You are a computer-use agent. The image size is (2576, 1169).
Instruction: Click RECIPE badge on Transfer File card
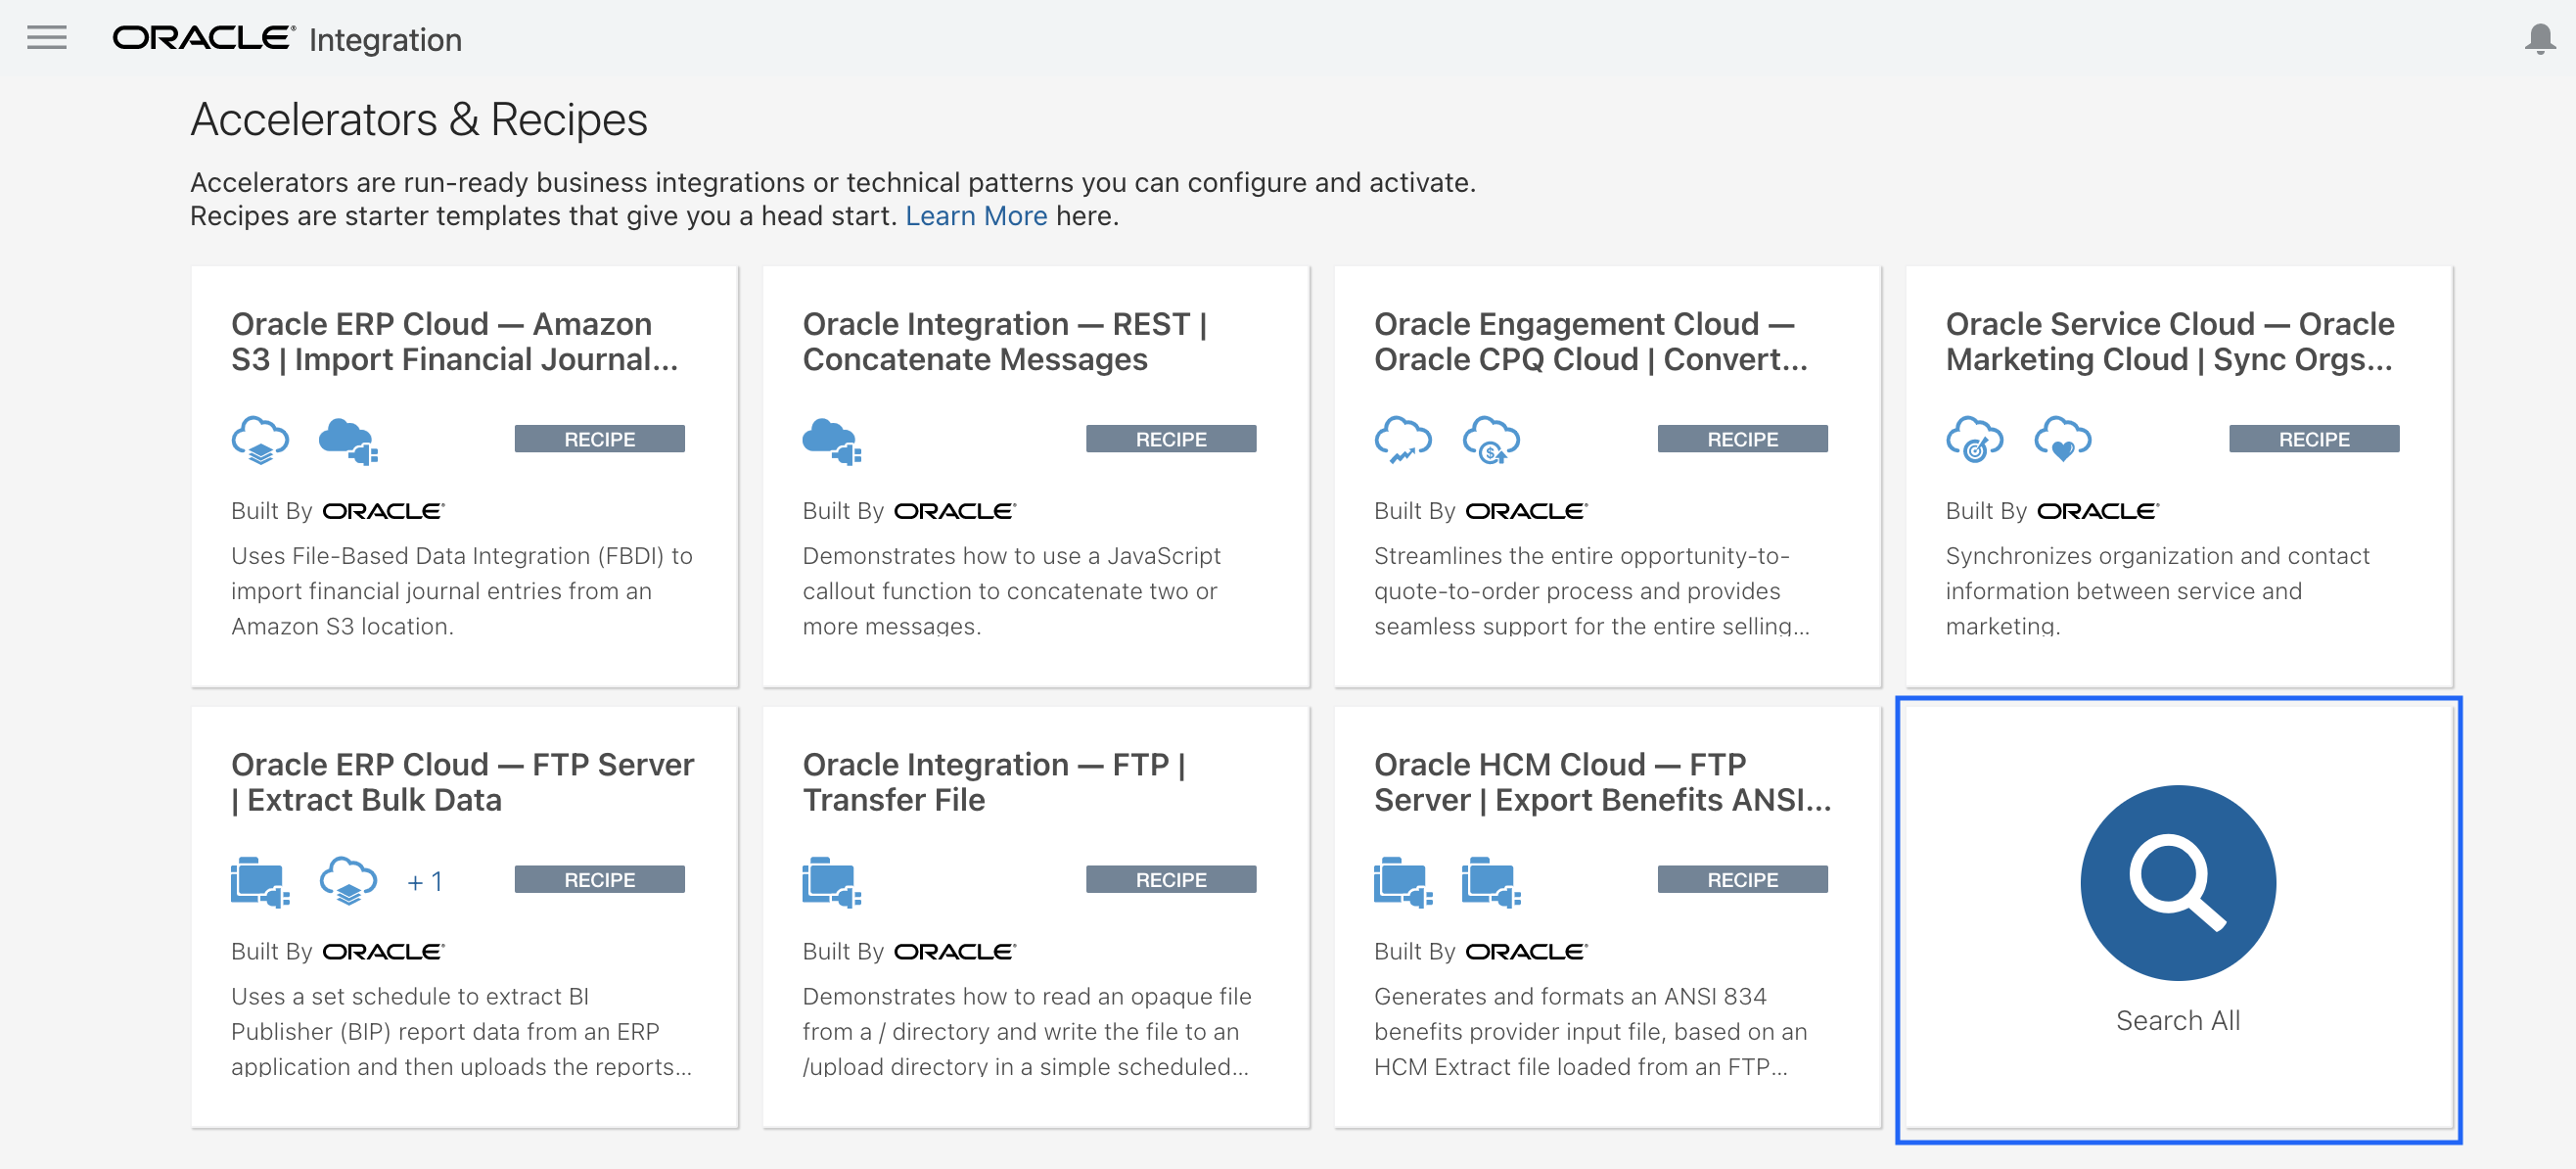(x=1170, y=880)
